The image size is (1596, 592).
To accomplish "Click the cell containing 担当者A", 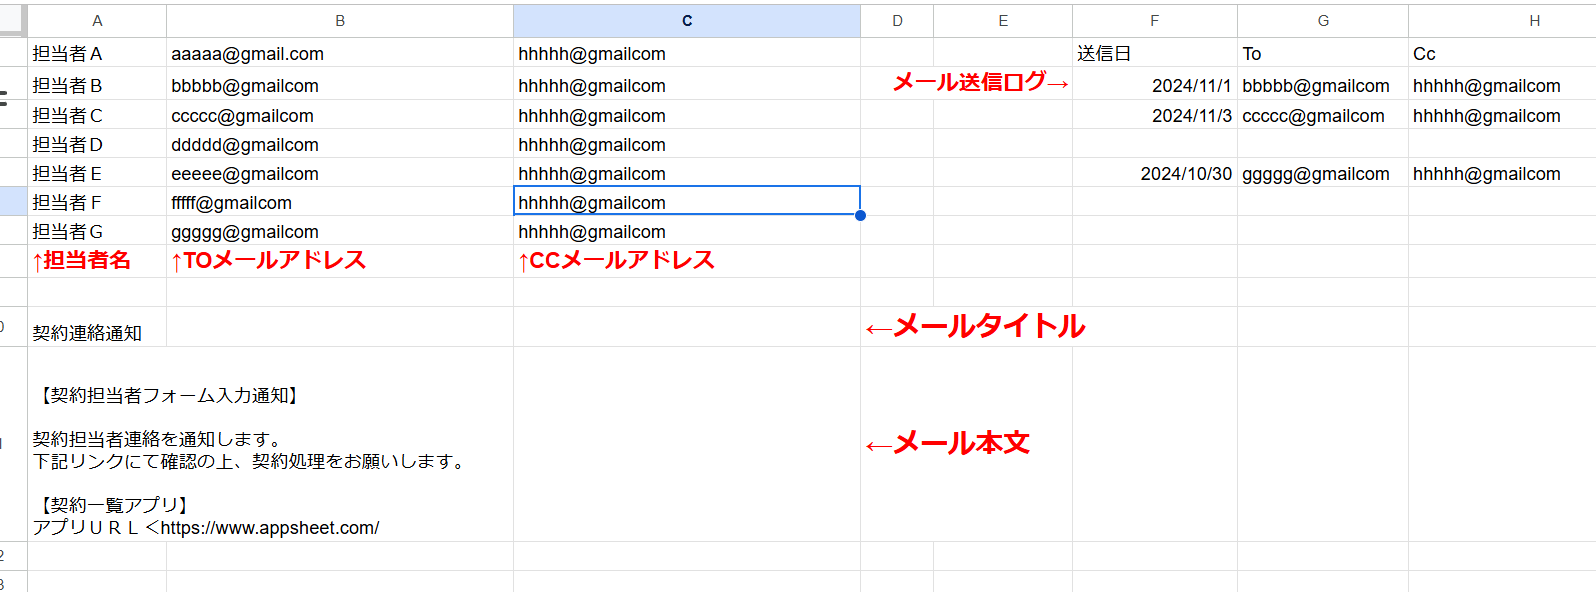I will pos(97,53).
